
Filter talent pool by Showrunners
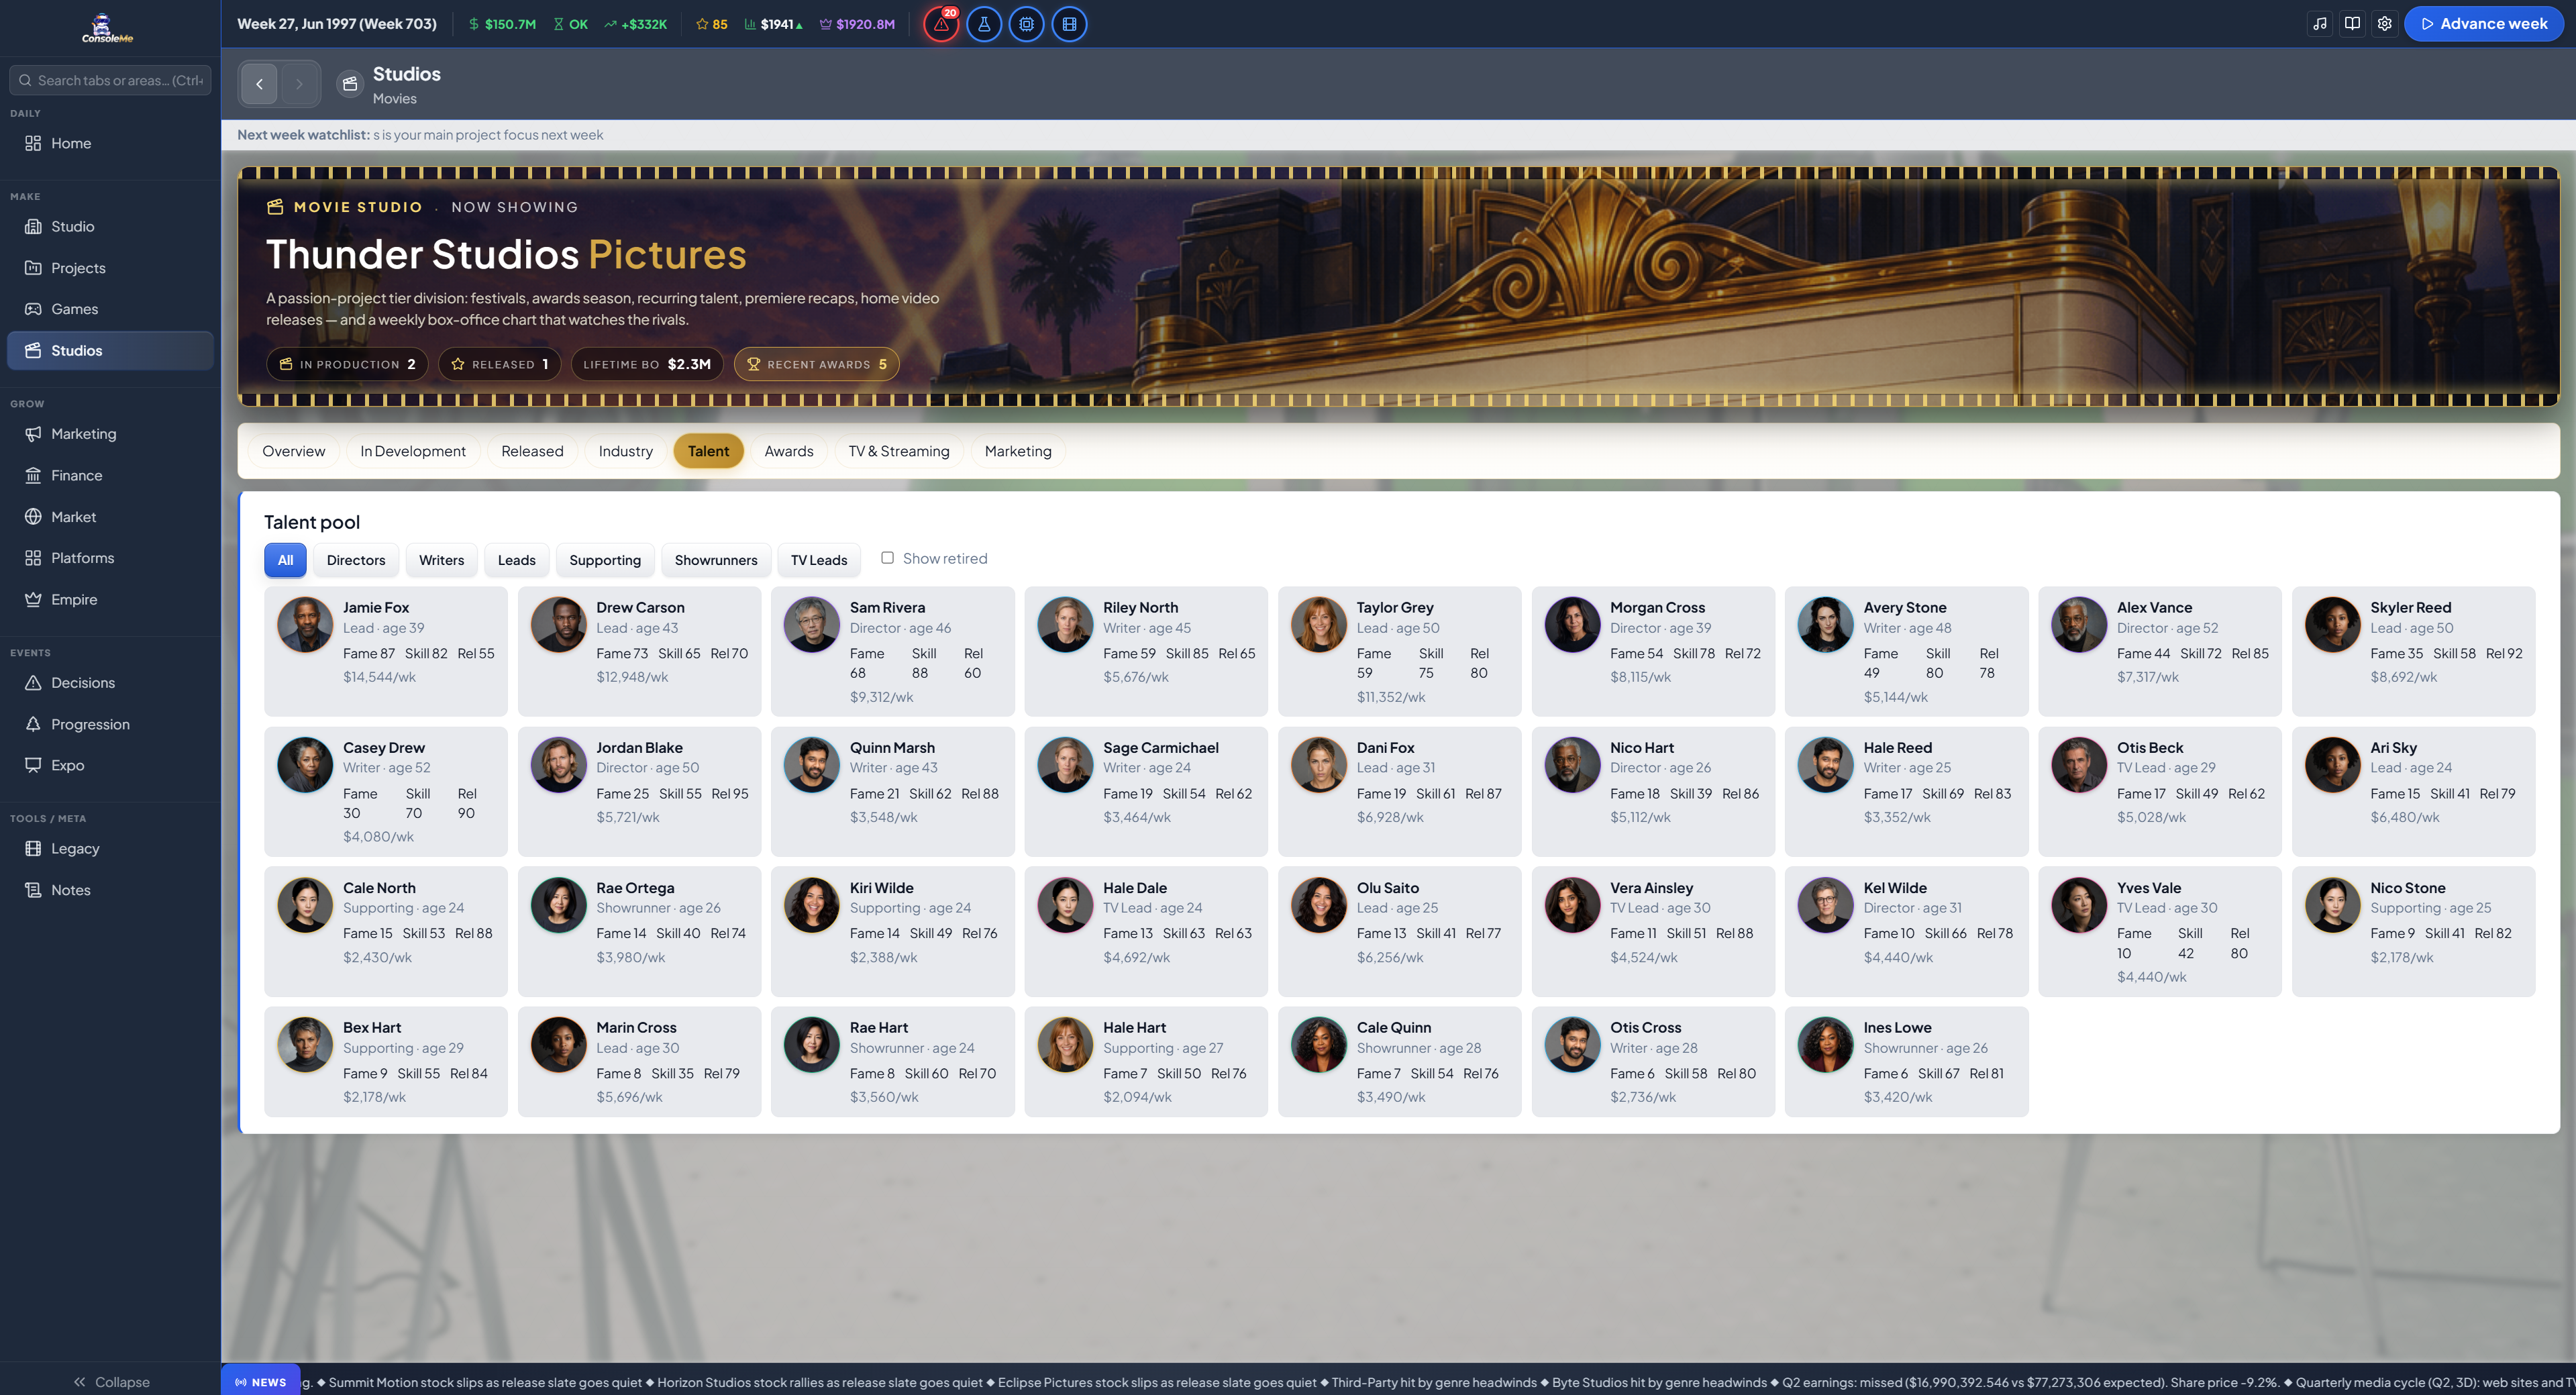[x=716, y=560]
